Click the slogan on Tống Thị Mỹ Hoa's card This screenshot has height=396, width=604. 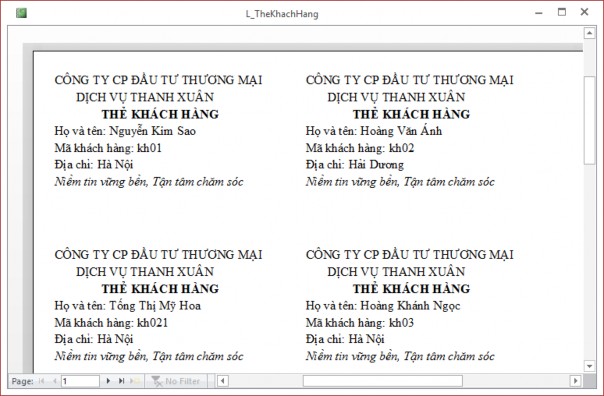coord(149,356)
